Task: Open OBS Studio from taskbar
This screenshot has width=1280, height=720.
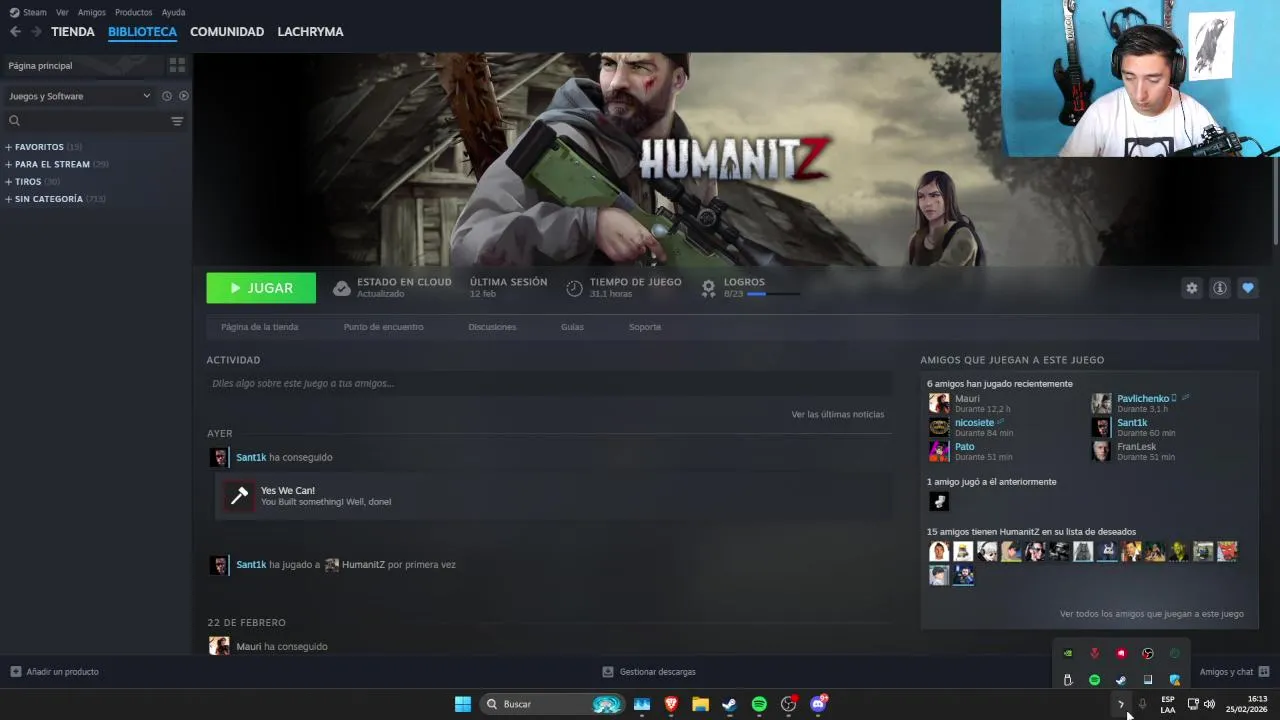Action: click(x=788, y=704)
